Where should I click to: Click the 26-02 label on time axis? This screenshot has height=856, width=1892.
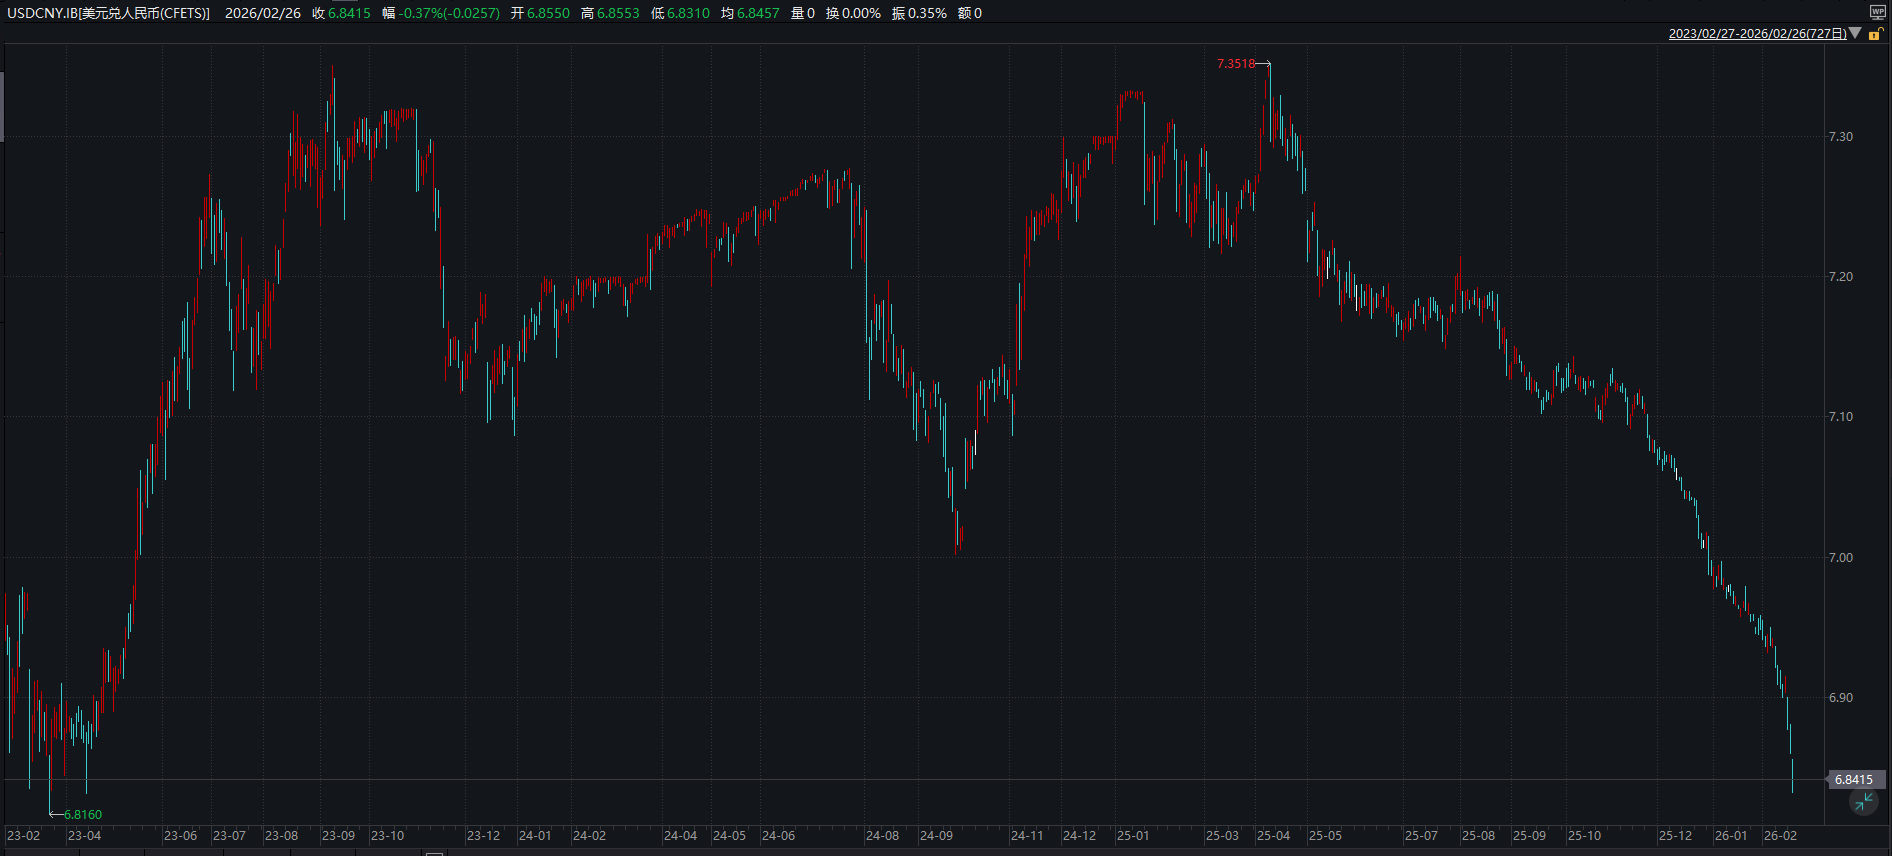click(1780, 836)
